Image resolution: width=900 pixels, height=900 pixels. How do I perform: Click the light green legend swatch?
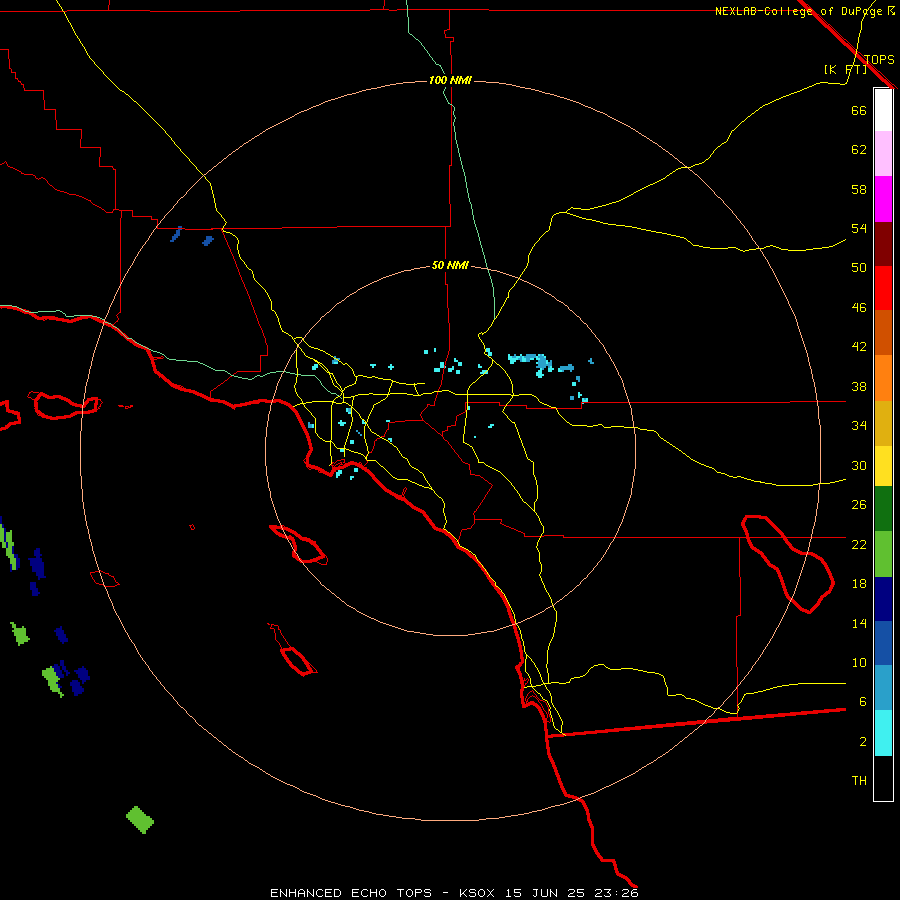tap(883, 554)
